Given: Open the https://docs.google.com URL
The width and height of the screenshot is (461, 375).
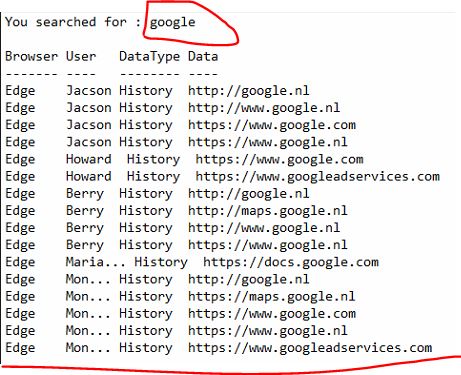Looking at the screenshot, I should click(291, 262).
